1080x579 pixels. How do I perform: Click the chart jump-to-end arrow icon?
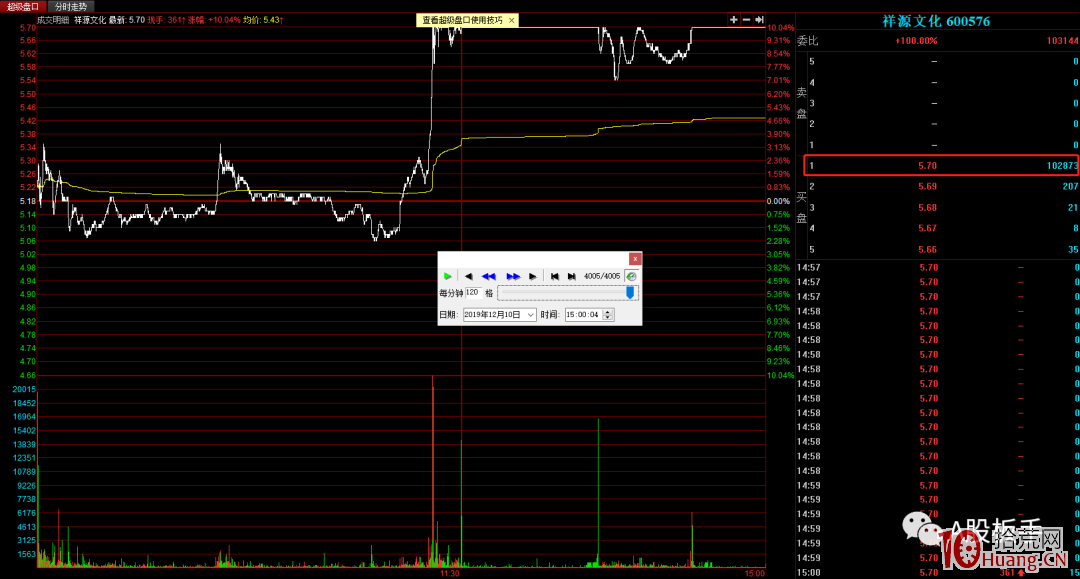pyautogui.click(x=759, y=20)
